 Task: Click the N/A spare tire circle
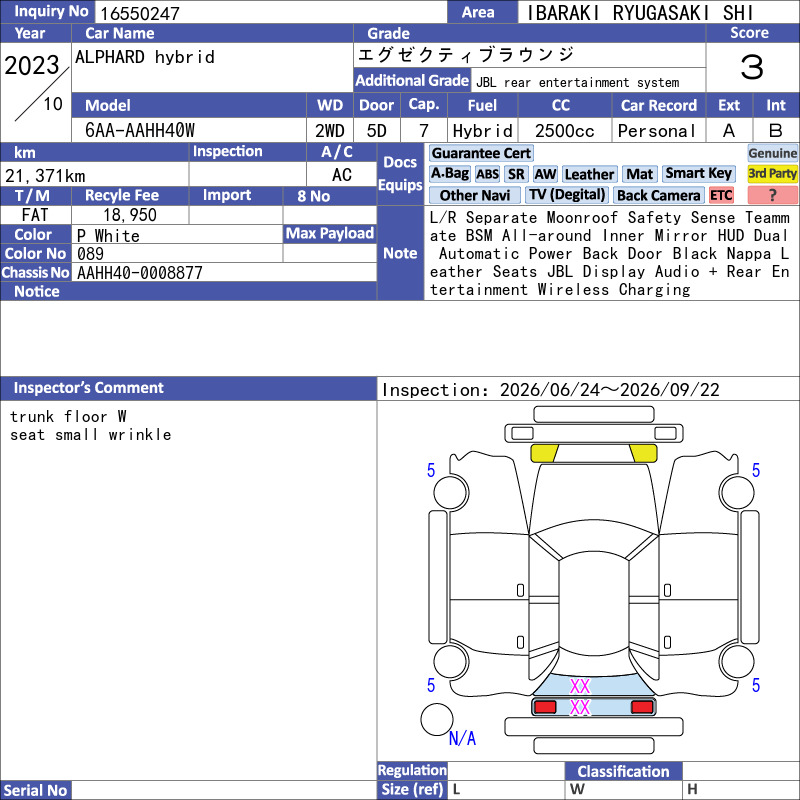pos(437,719)
